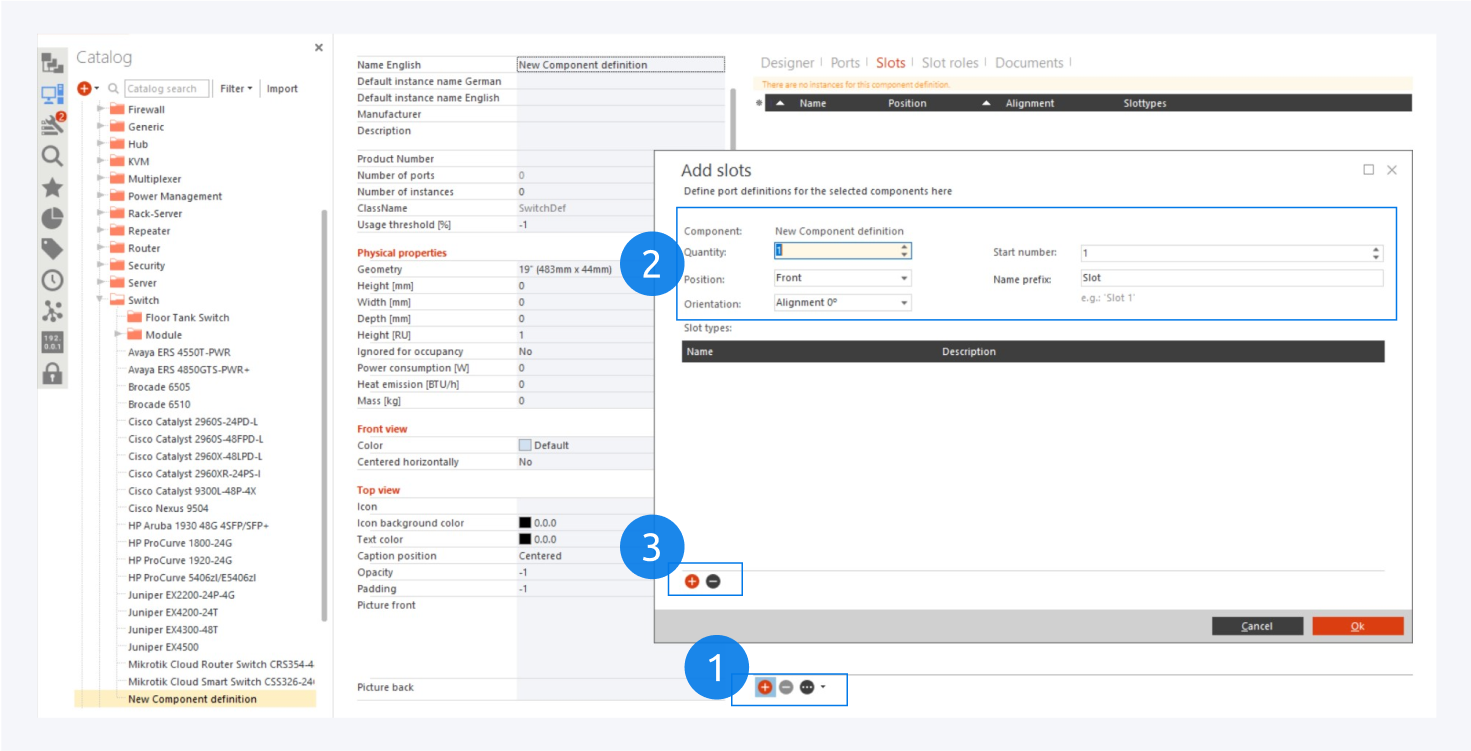This screenshot has height=751, width=1471.
Task: Open the Position dropdown set to Front
Action: coord(842,278)
